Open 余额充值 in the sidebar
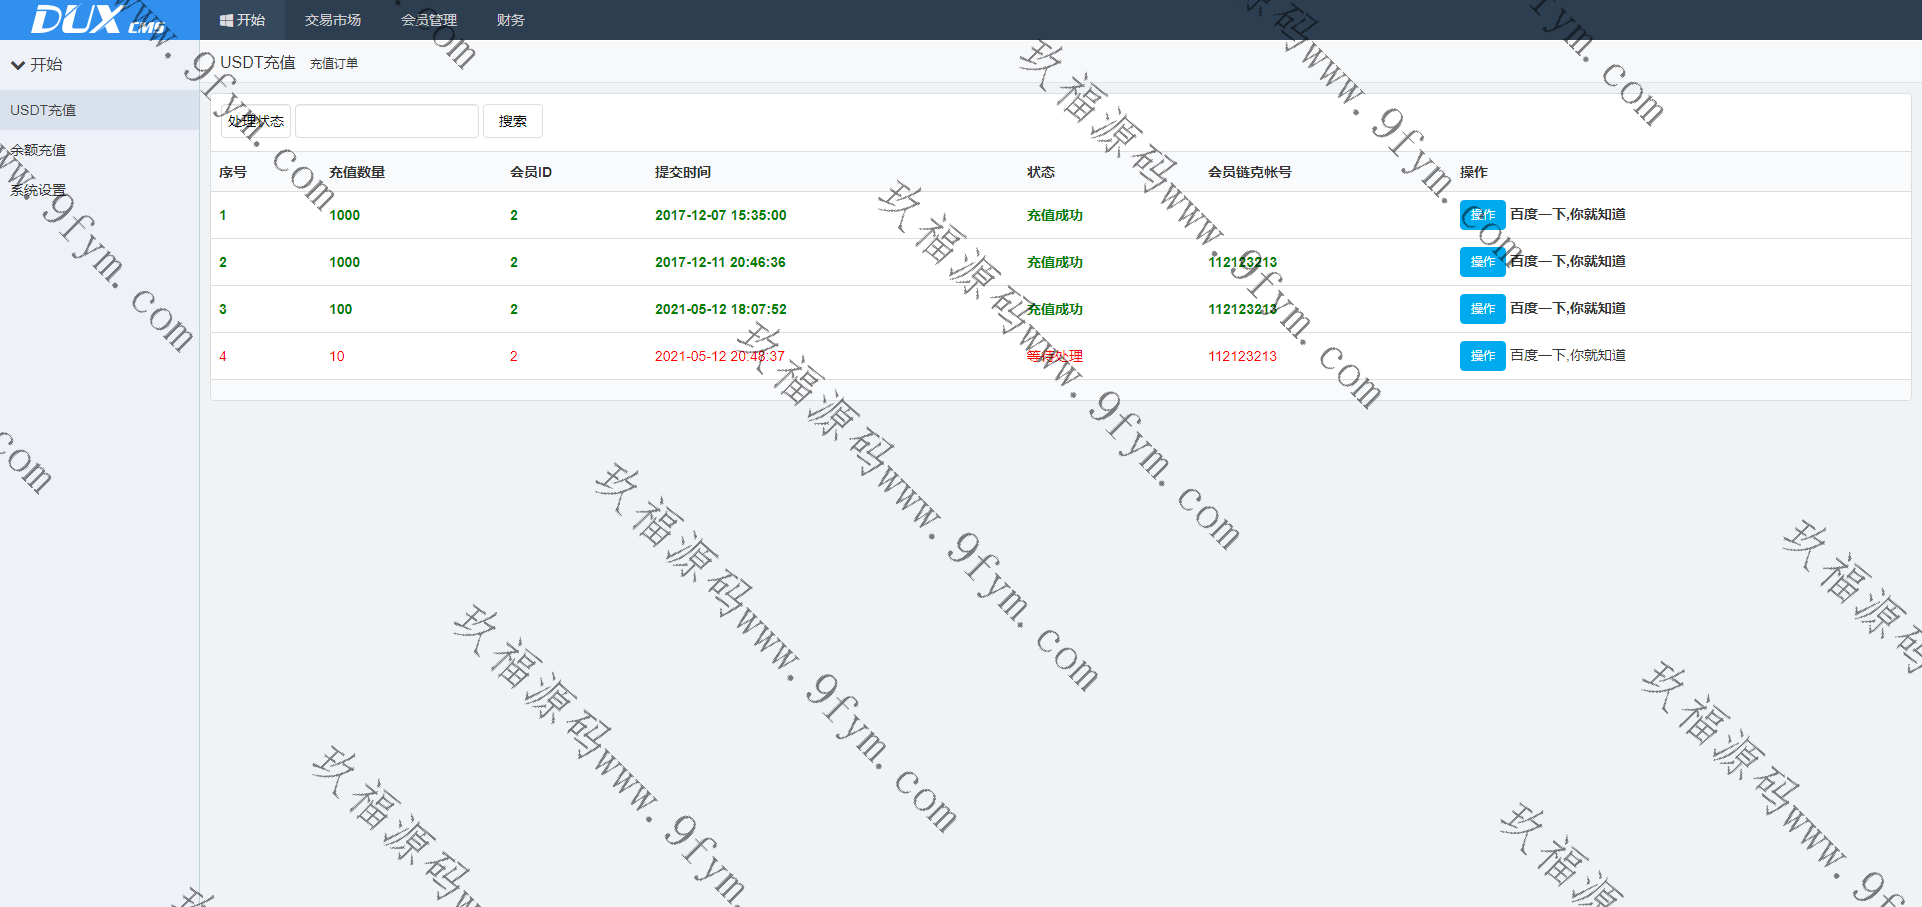The width and height of the screenshot is (1922, 907). [x=38, y=150]
